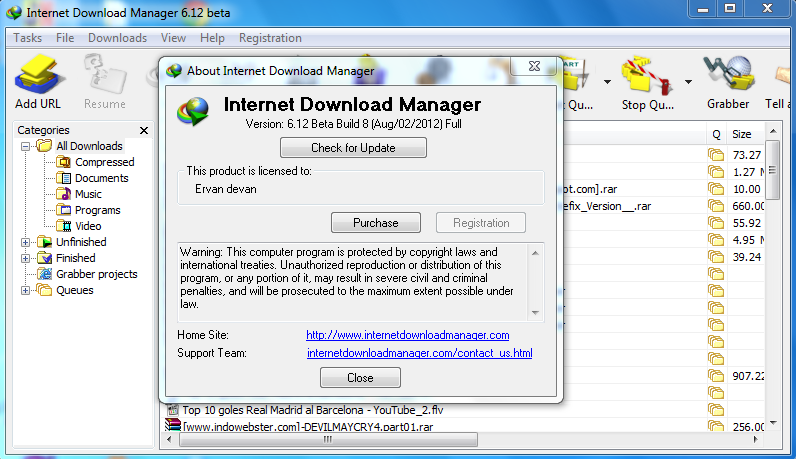Click scroll-right arrow of download list
The height and width of the screenshot is (459, 796).
[x=756, y=439]
